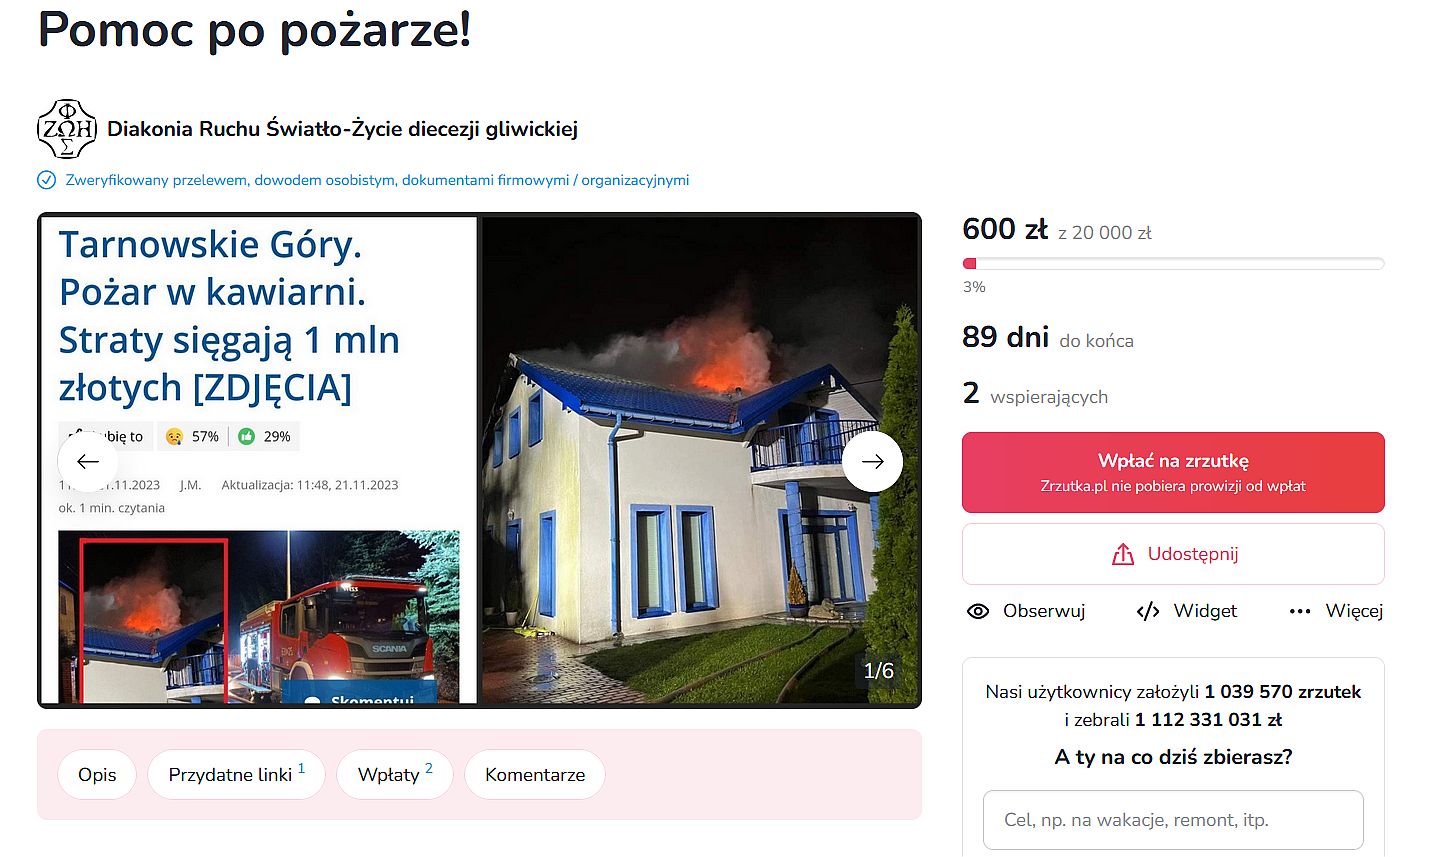Open the Opis tab
Viewport: 1429px width, 857px height.
[97, 775]
